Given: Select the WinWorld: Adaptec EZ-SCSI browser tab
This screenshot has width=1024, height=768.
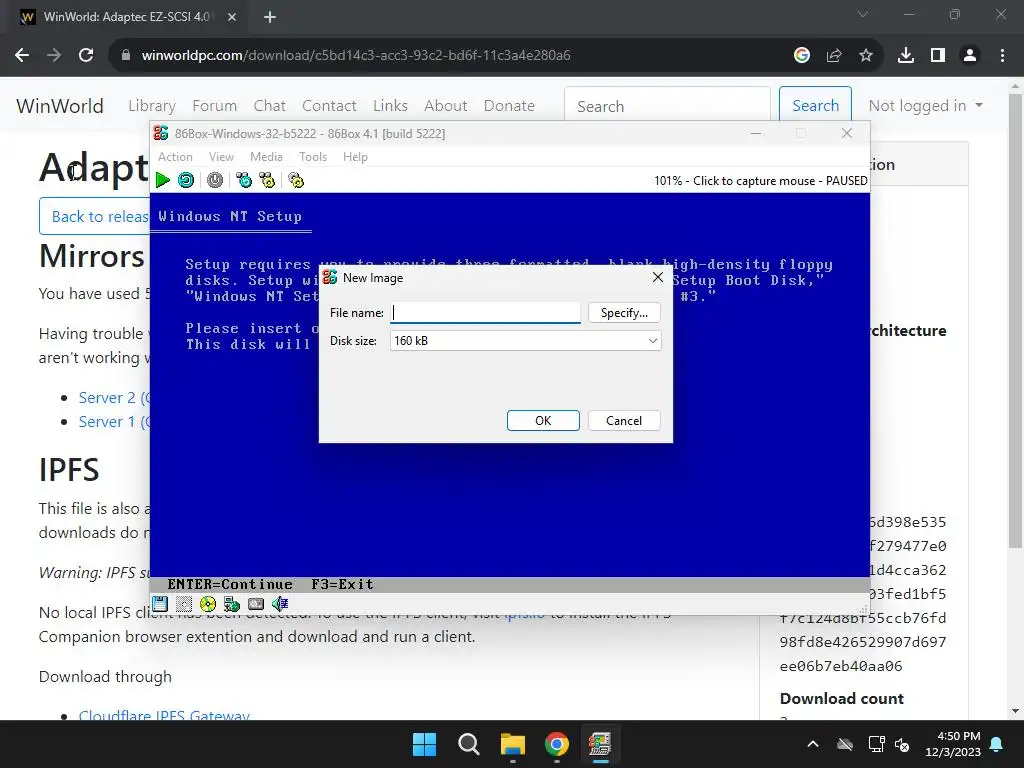Looking at the screenshot, I should pos(128,17).
